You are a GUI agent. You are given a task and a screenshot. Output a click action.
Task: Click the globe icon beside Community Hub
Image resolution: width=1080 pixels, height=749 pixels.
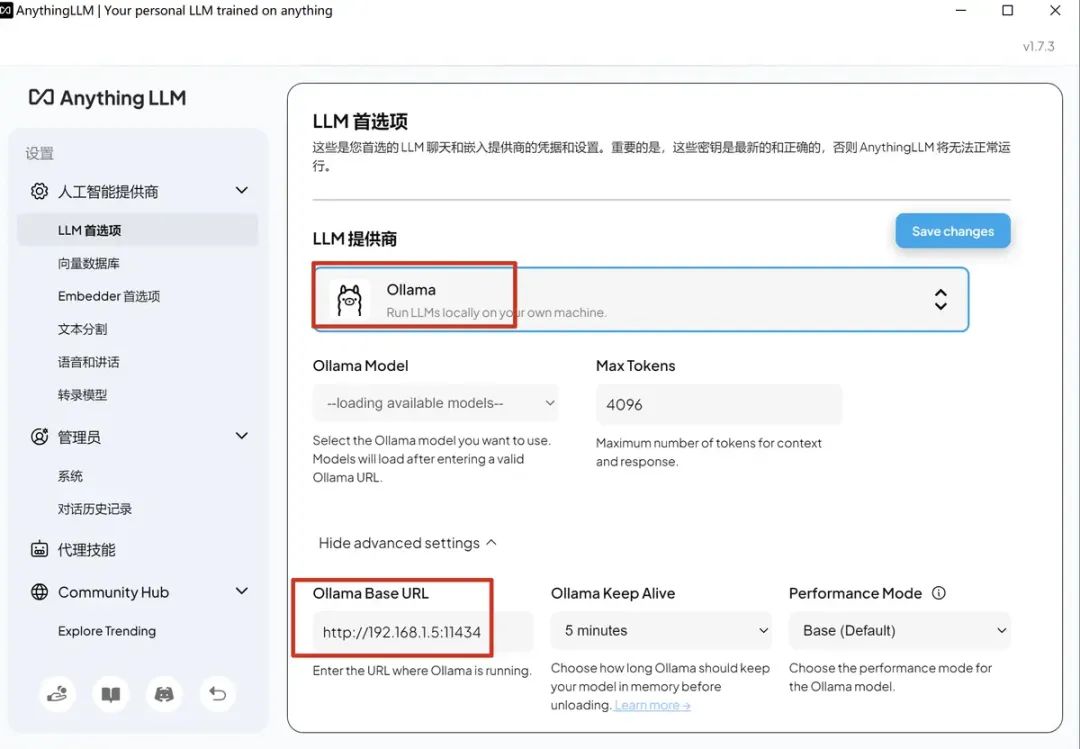point(39,592)
